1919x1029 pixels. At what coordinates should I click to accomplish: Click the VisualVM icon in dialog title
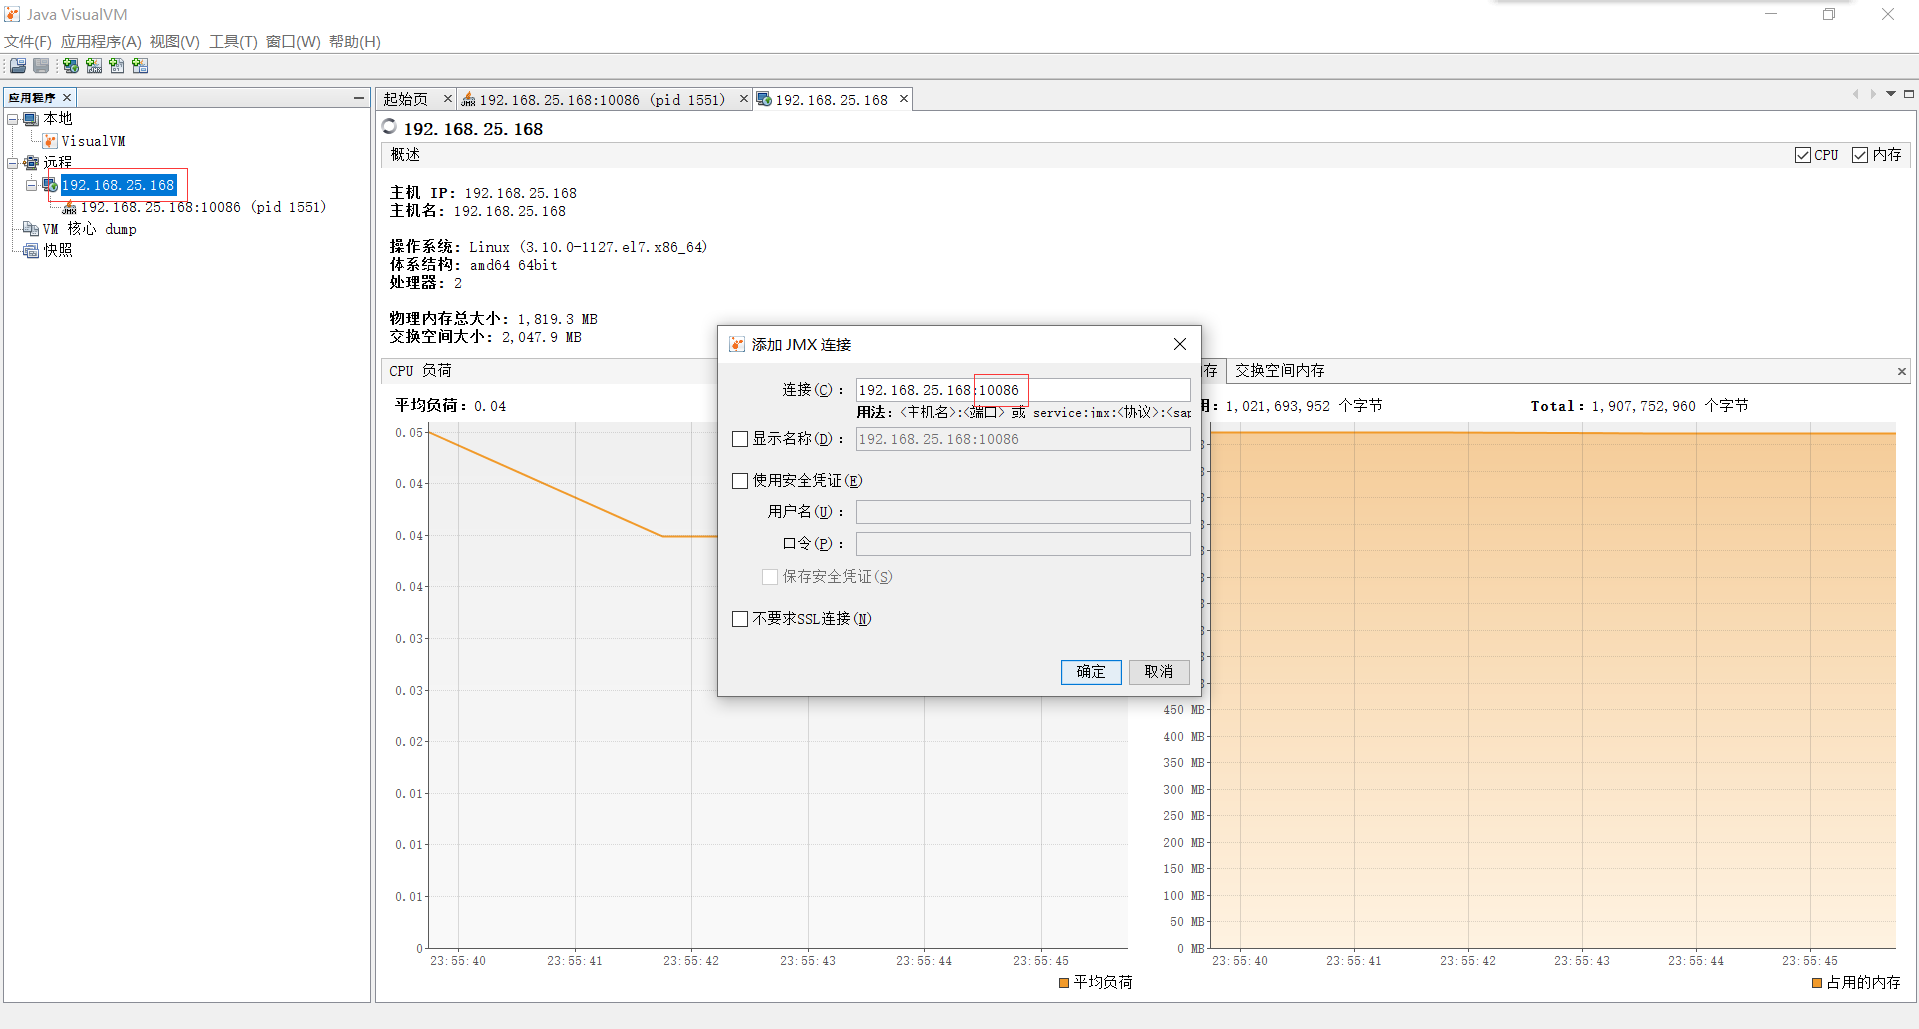coord(737,344)
